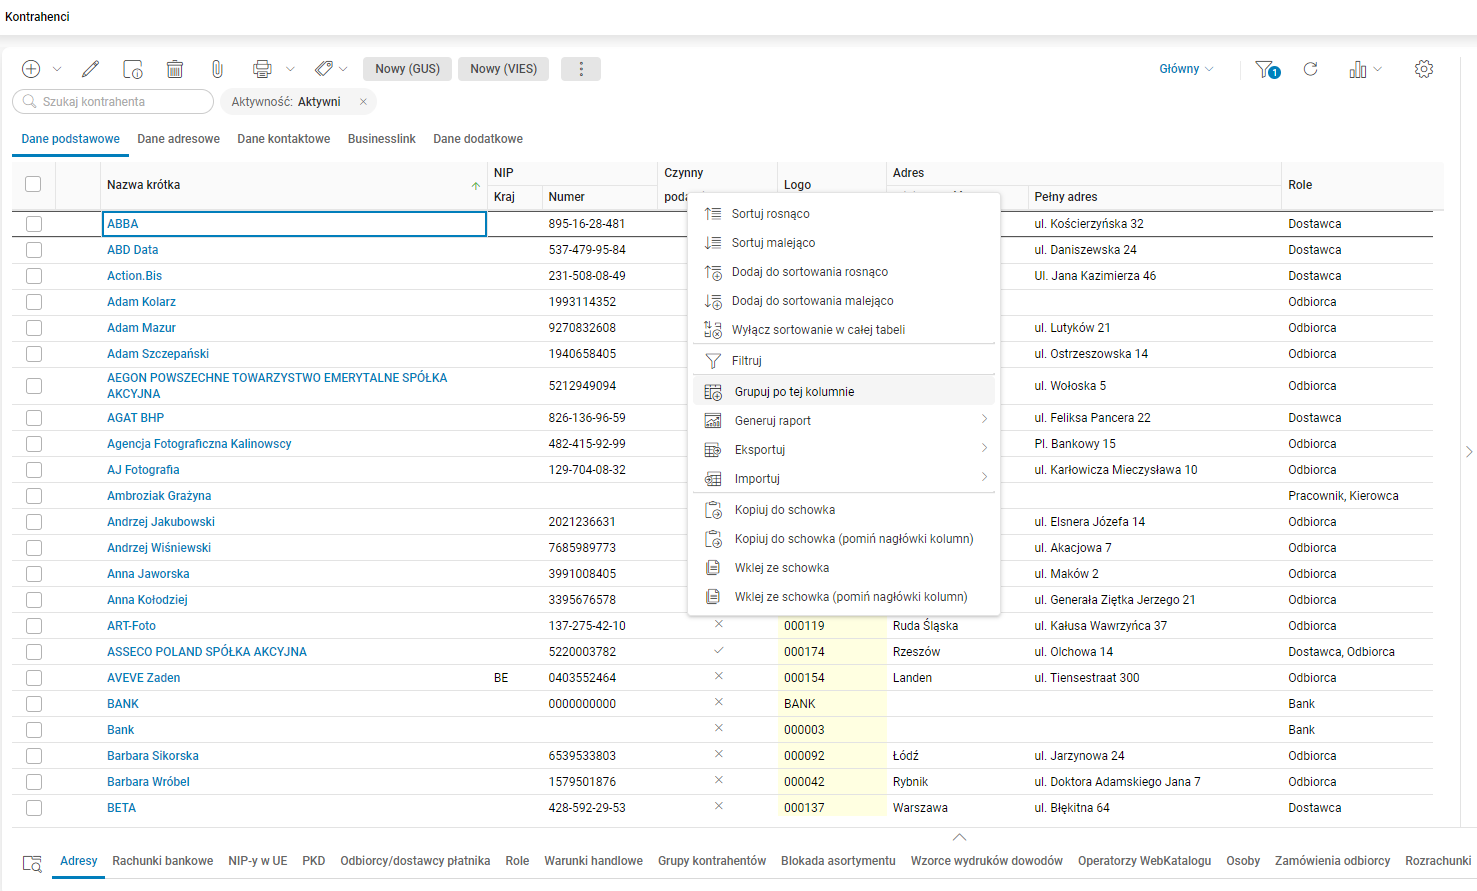This screenshot has height=891, width=1477.
Task: Expand the print options dropdown arrow
Action: 290,69
